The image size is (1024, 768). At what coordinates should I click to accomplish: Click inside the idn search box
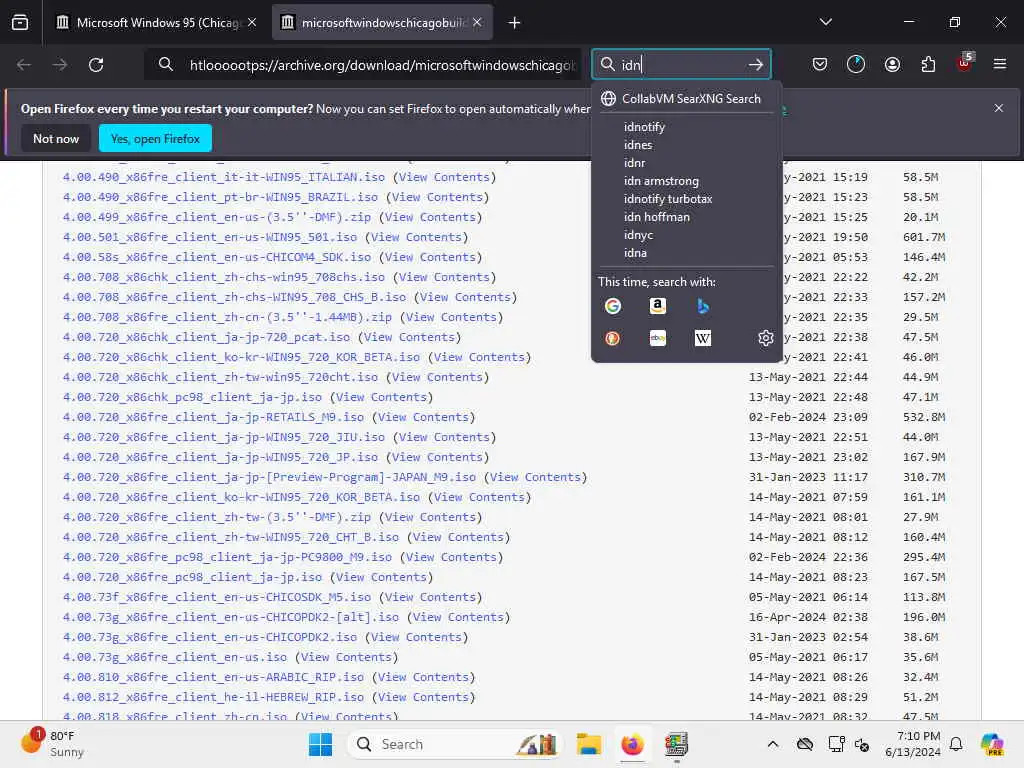tap(679, 65)
